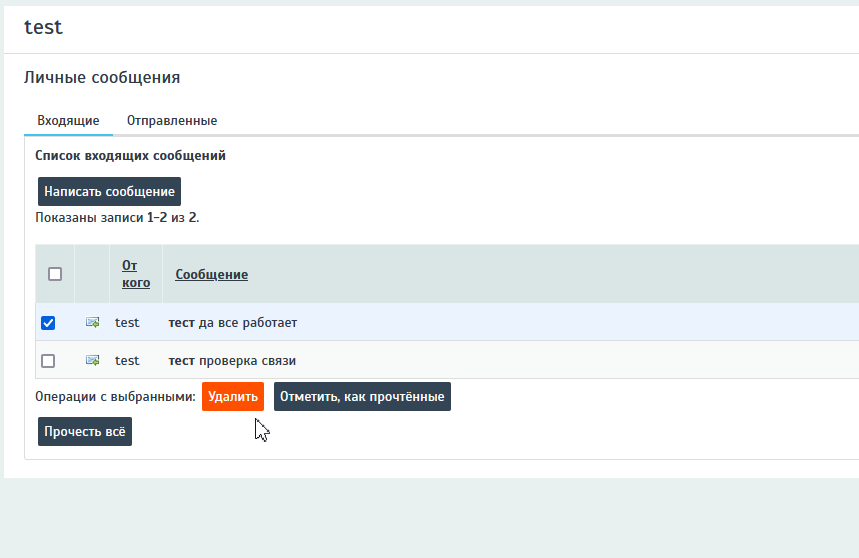Screen dimensions: 859x558
Task: Click the Прочесть всё button
Action: 85,432
